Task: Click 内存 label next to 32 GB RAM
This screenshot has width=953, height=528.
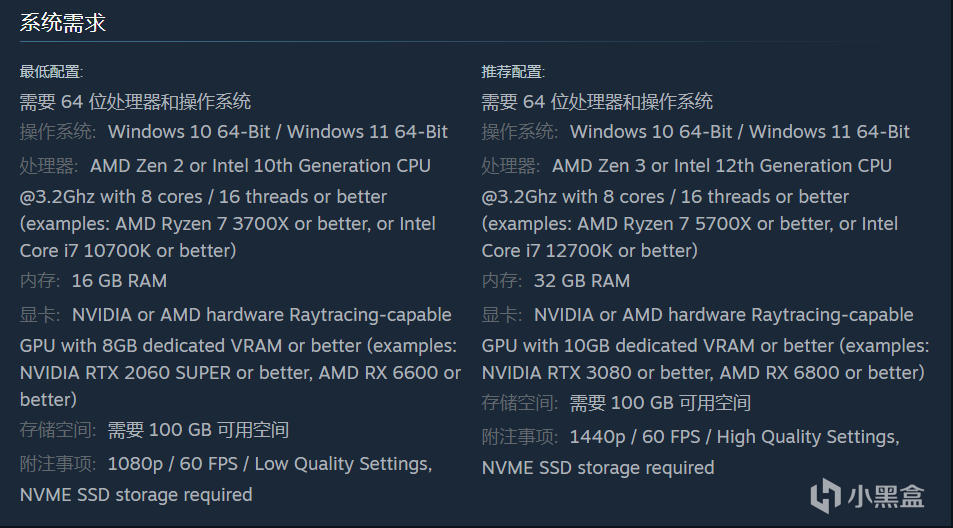Action: tap(502, 281)
